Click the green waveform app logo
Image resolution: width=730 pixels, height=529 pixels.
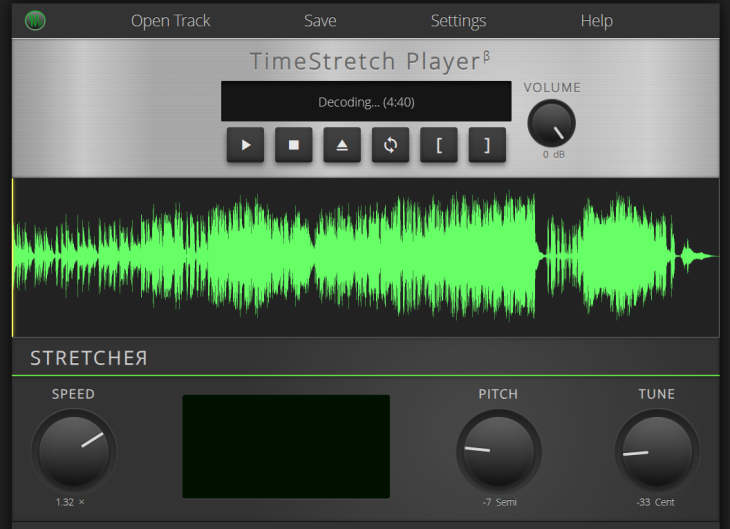[35, 20]
